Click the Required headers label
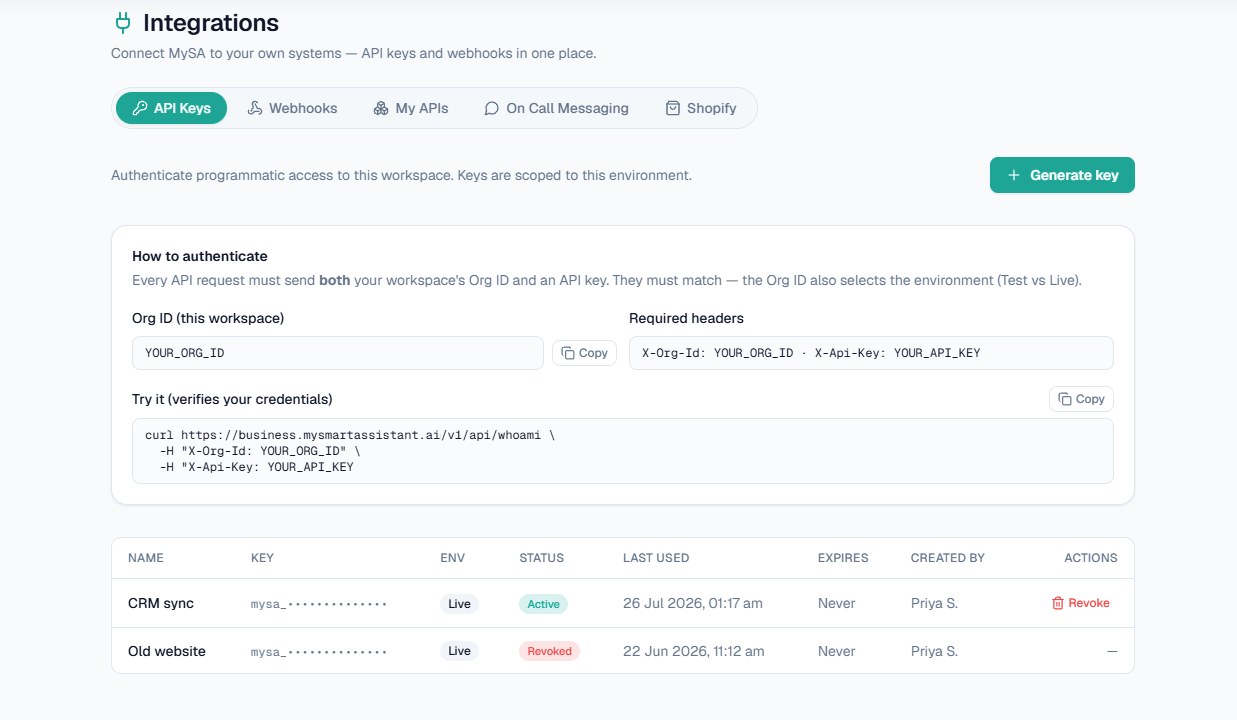This screenshot has height=720, width=1237. (x=686, y=318)
